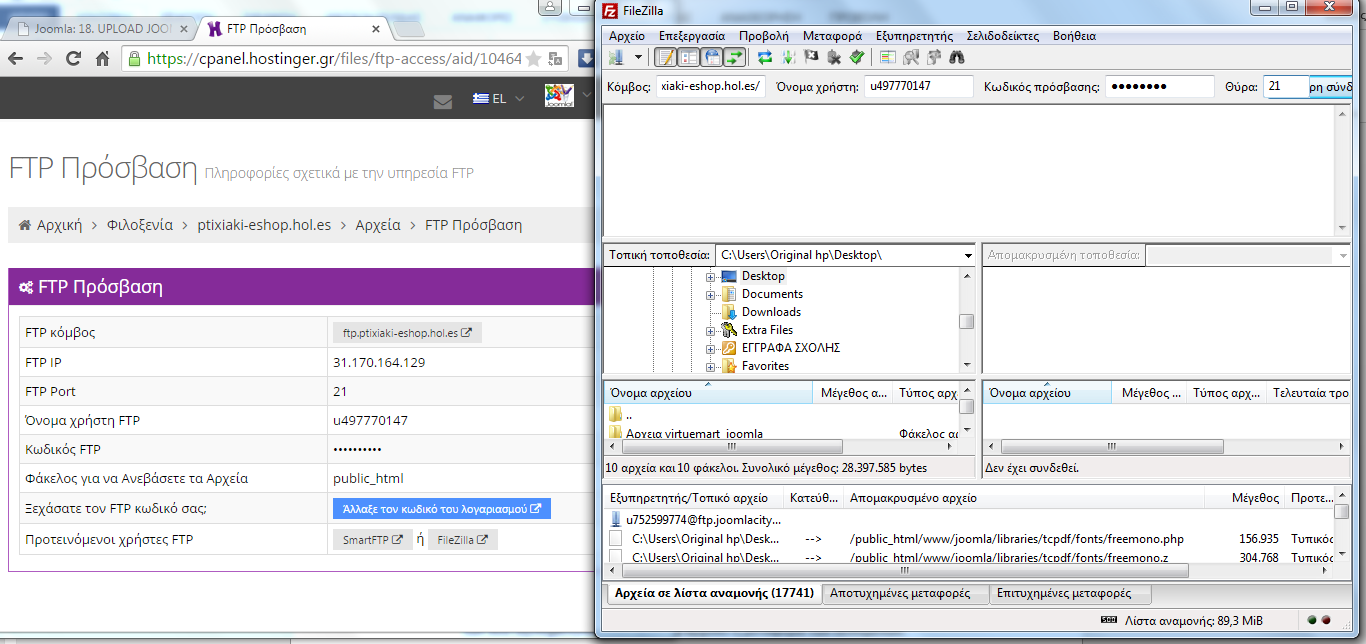The image size is (1366, 644).
Task: Toggle directory comparison icon in FileZilla
Action: coord(911,58)
